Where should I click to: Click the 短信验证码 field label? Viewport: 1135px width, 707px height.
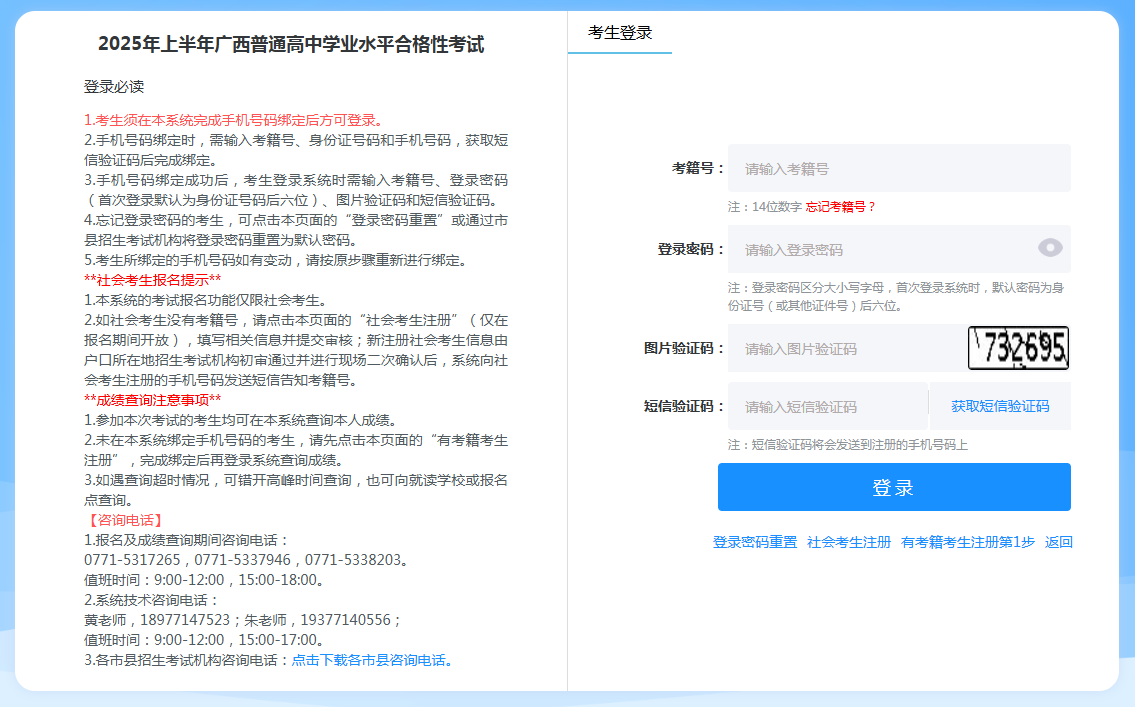[x=684, y=406]
